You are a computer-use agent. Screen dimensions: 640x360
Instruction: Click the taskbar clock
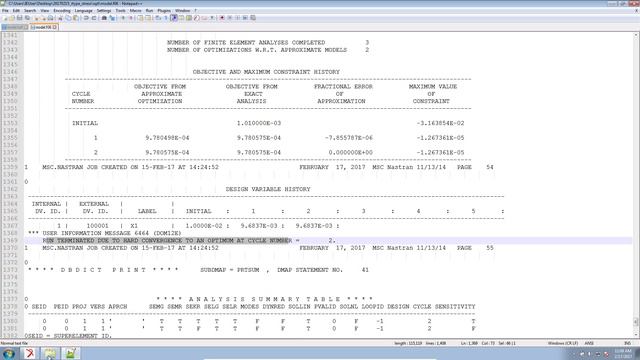(x=623, y=353)
